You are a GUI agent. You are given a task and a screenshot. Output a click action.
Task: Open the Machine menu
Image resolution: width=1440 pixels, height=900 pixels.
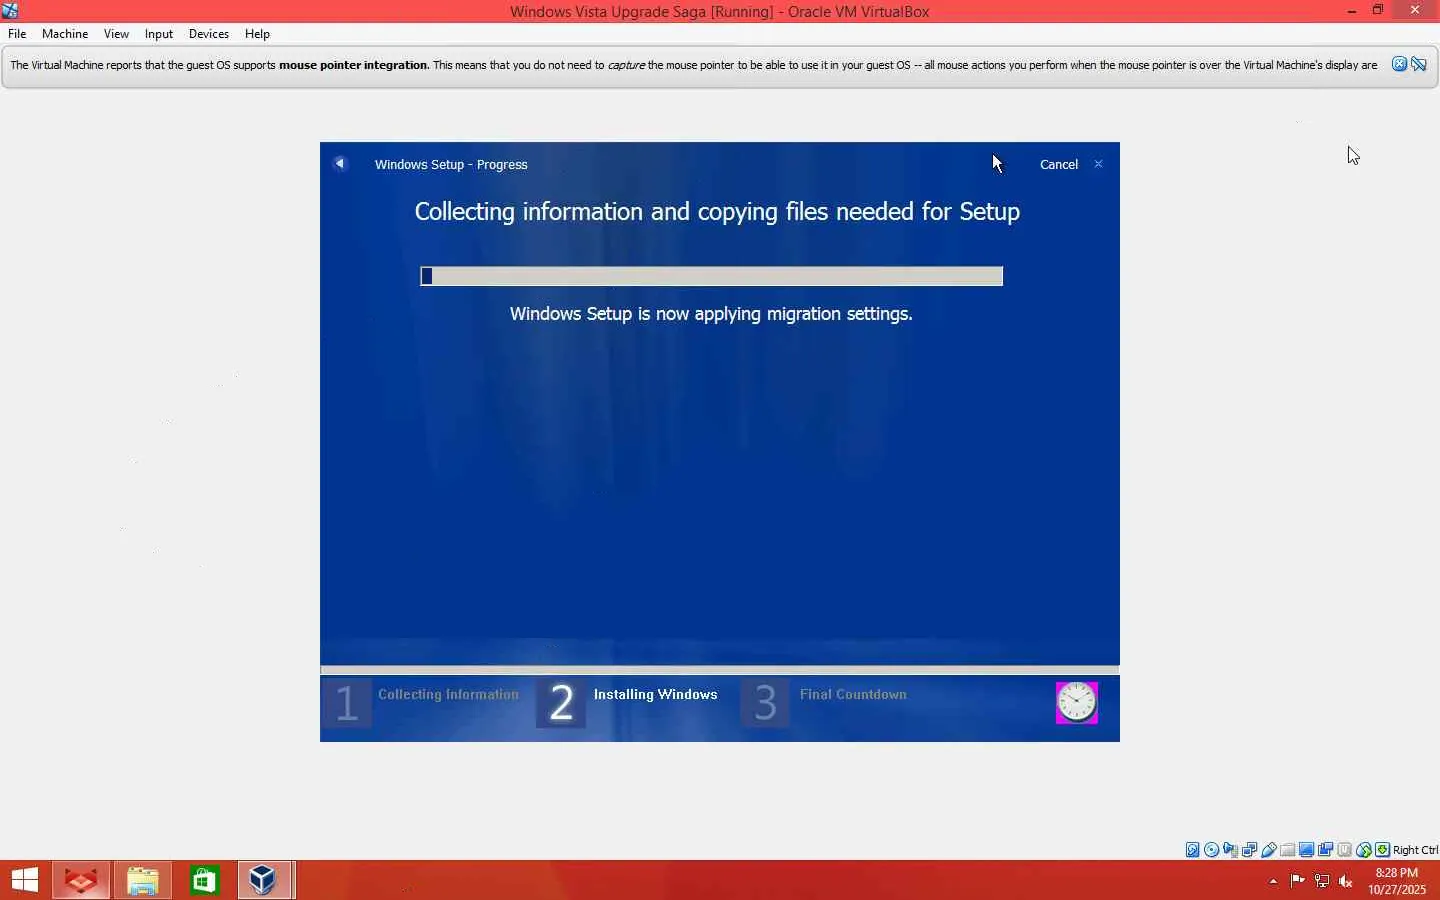(x=65, y=34)
